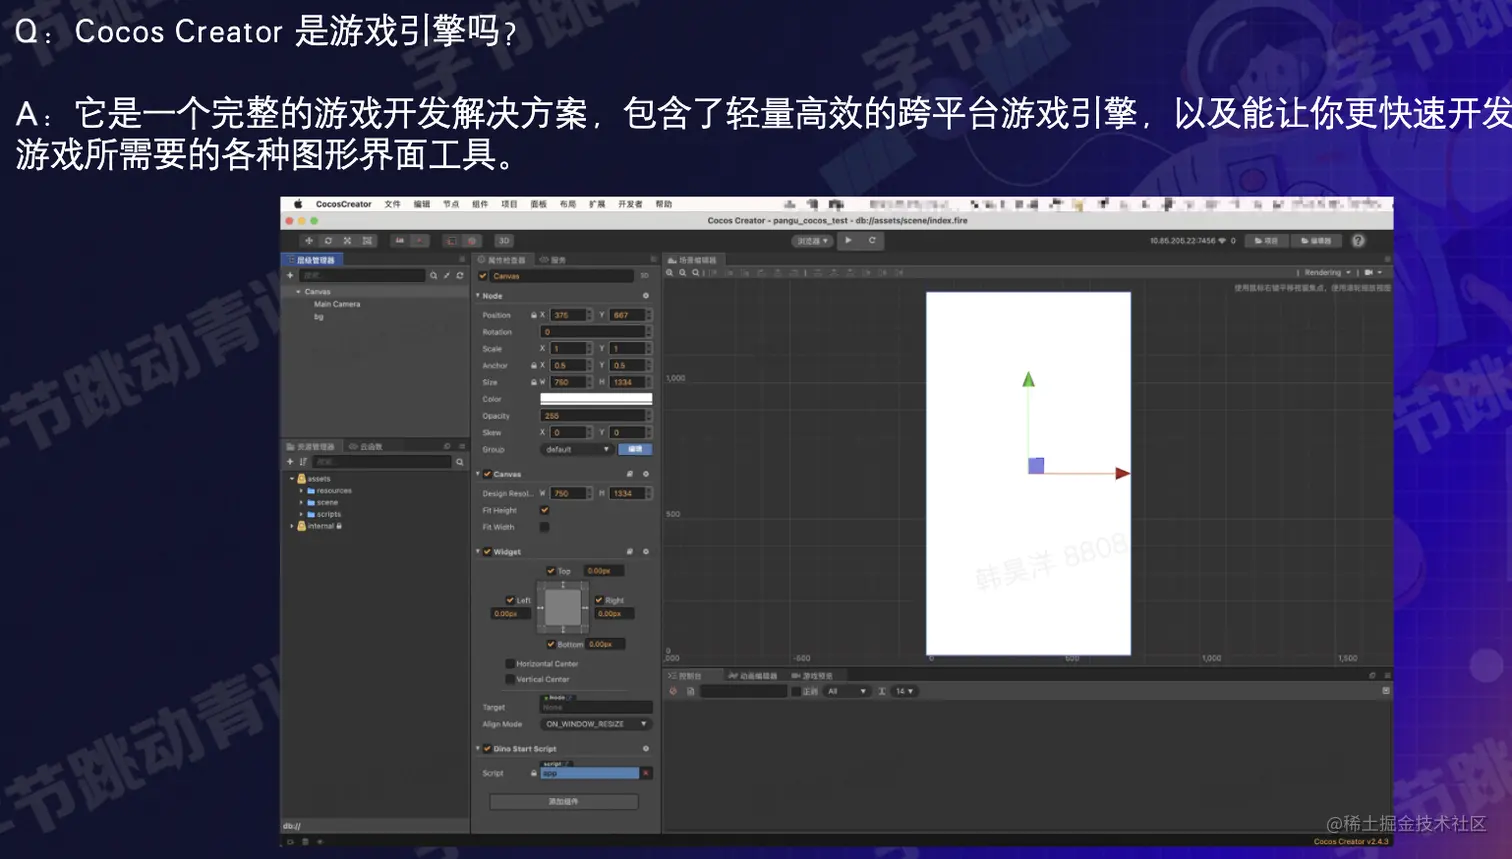Open the Node section gear settings
The image size is (1512, 859).
coord(646,296)
